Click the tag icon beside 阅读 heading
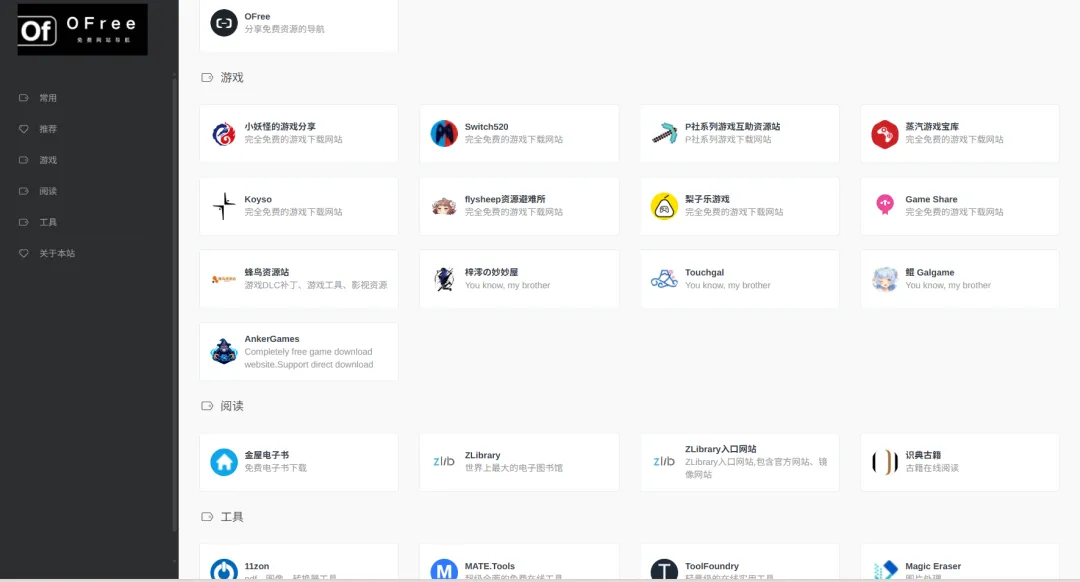Screen dimensions: 1080x582 coord(207,406)
